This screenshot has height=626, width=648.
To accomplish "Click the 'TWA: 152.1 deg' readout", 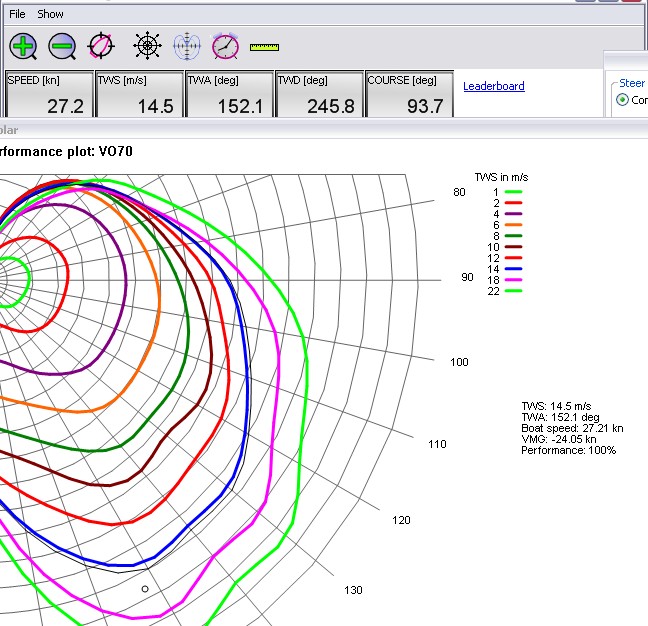I will pos(560,417).
